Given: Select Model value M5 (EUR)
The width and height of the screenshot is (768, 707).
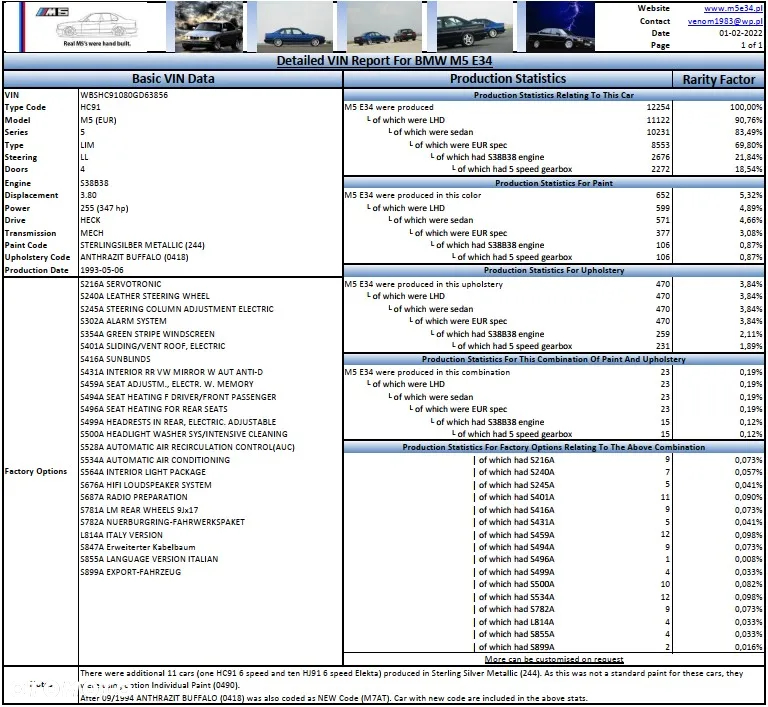Looking at the screenshot, I should 98,120.
